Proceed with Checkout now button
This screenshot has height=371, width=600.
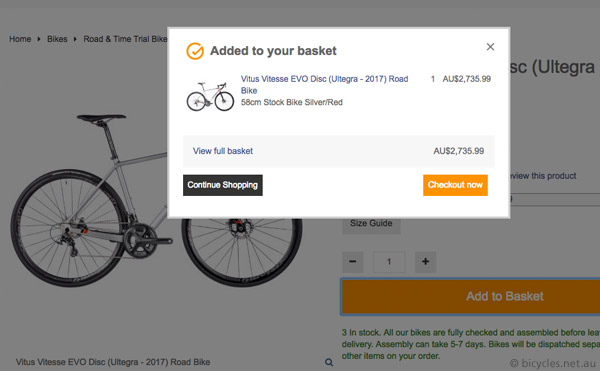coord(455,185)
